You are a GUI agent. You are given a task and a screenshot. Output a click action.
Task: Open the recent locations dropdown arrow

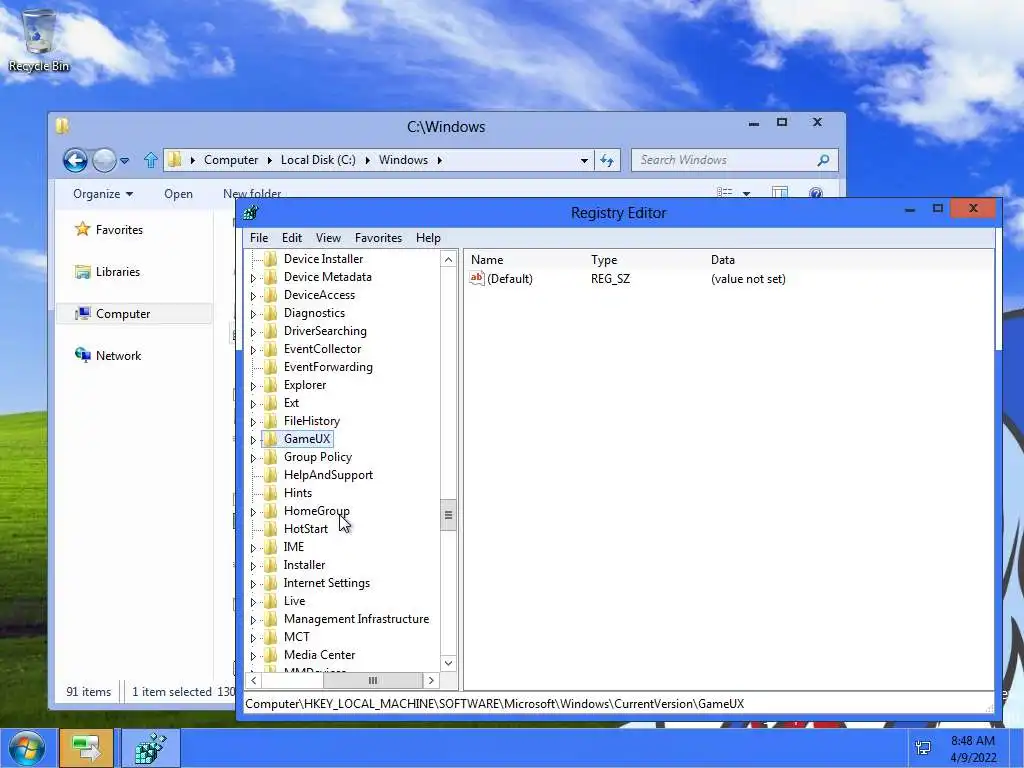coord(124,161)
